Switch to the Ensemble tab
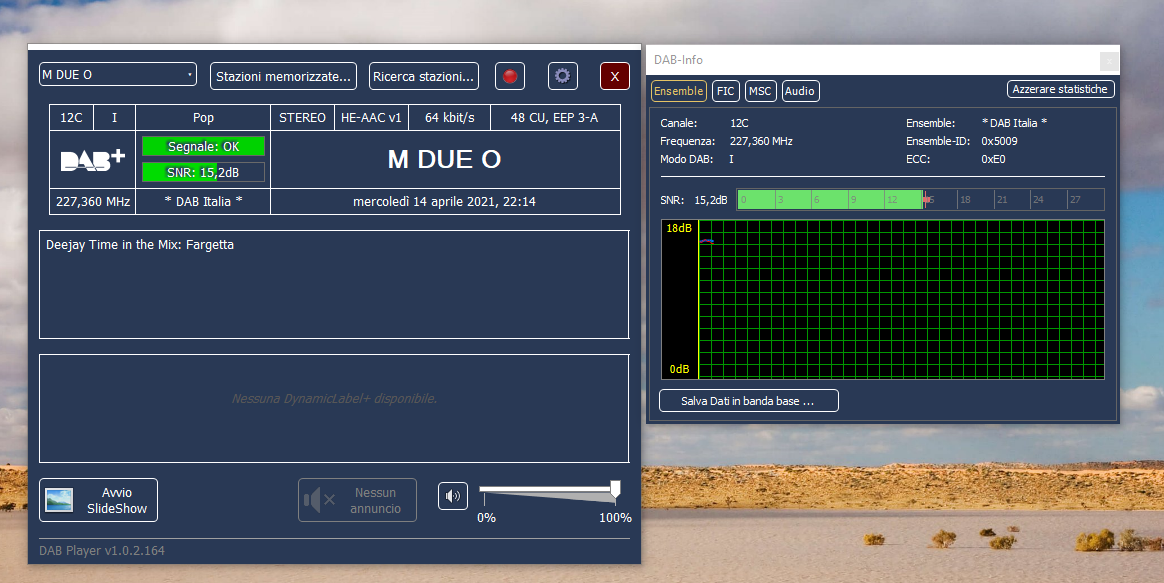Screen dimensions: 1164x583 tap(679, 91)
